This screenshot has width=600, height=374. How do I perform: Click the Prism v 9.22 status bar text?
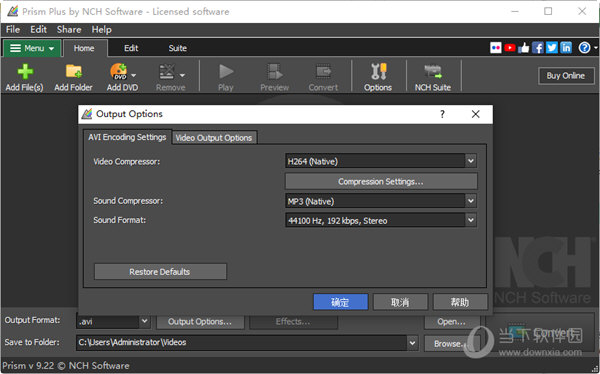[x=66, y=366]
